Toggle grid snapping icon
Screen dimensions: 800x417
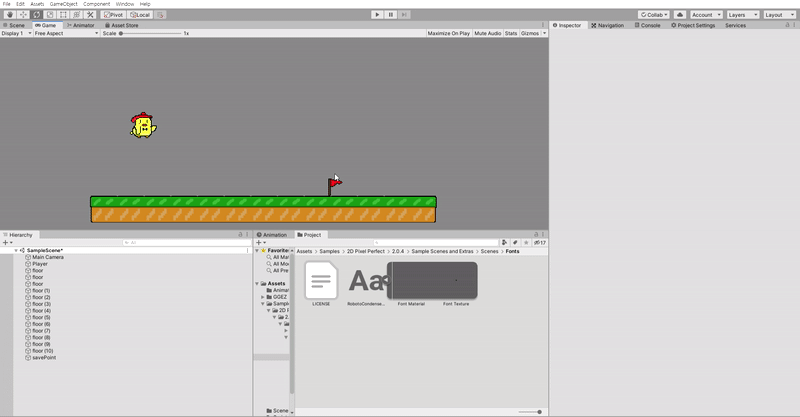(x=160, y=15)
